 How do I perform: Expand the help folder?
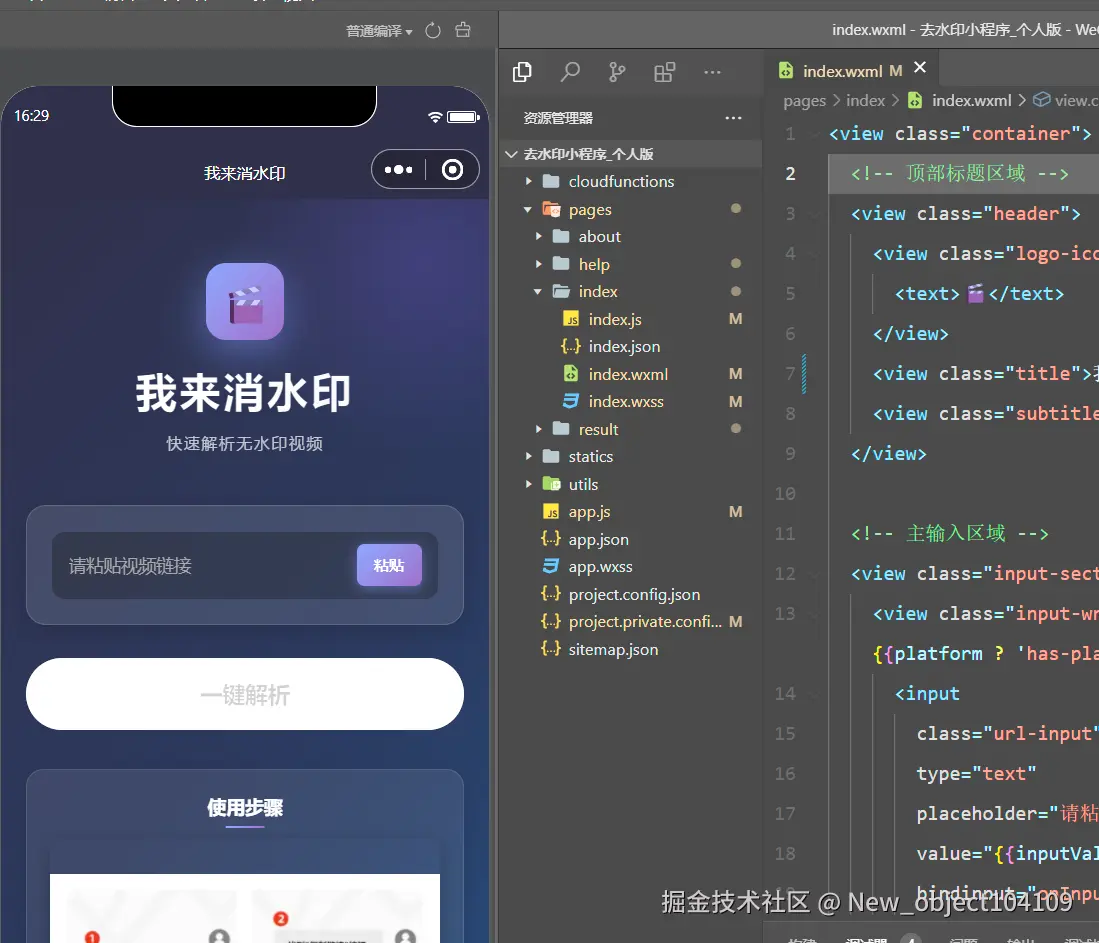538,264
